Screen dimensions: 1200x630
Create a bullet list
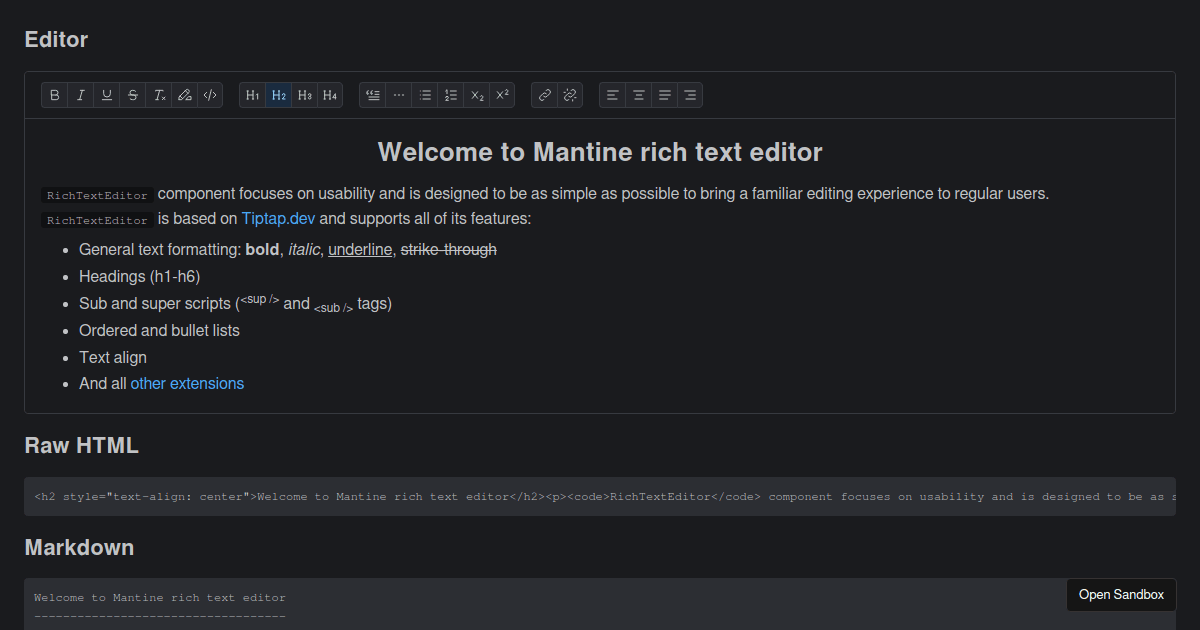pyautogui.click(x=425, y=95)
